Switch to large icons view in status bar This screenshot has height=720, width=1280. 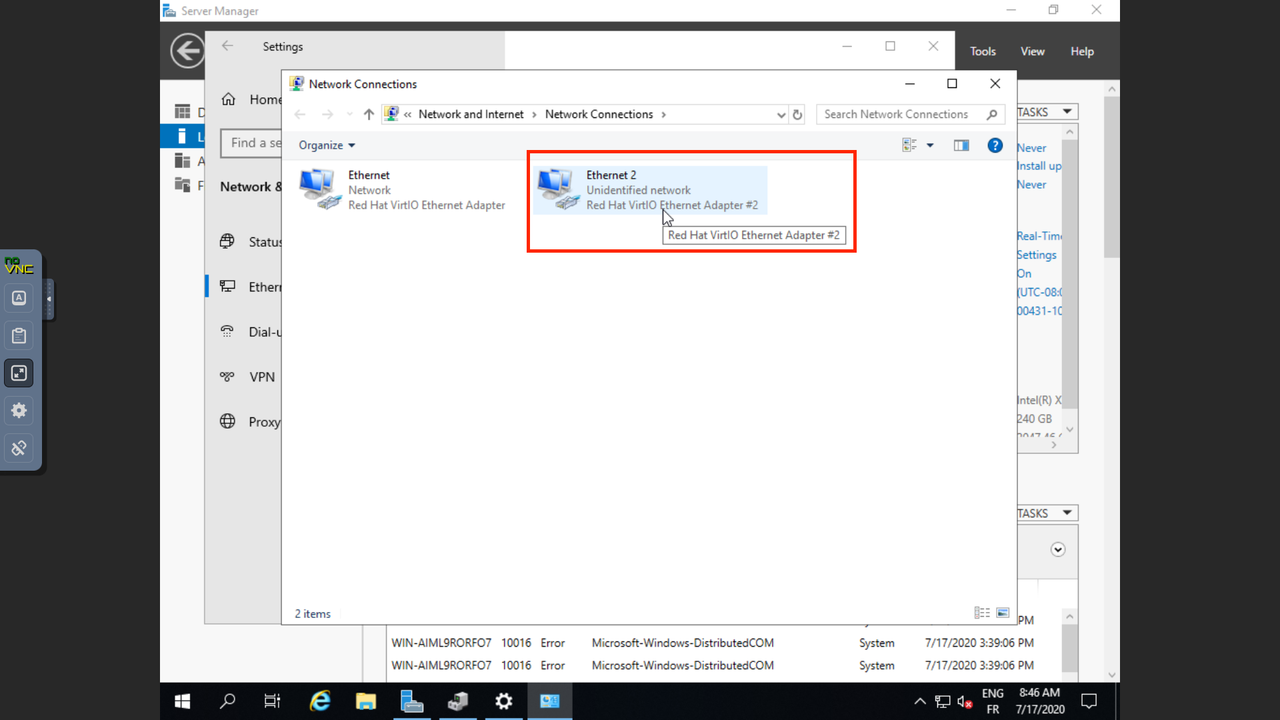pyautogui.click(x=1003, y=613)
